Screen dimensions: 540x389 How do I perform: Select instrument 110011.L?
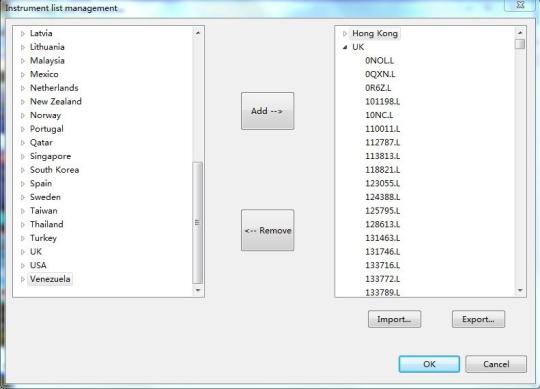click(x=383, y=129)
